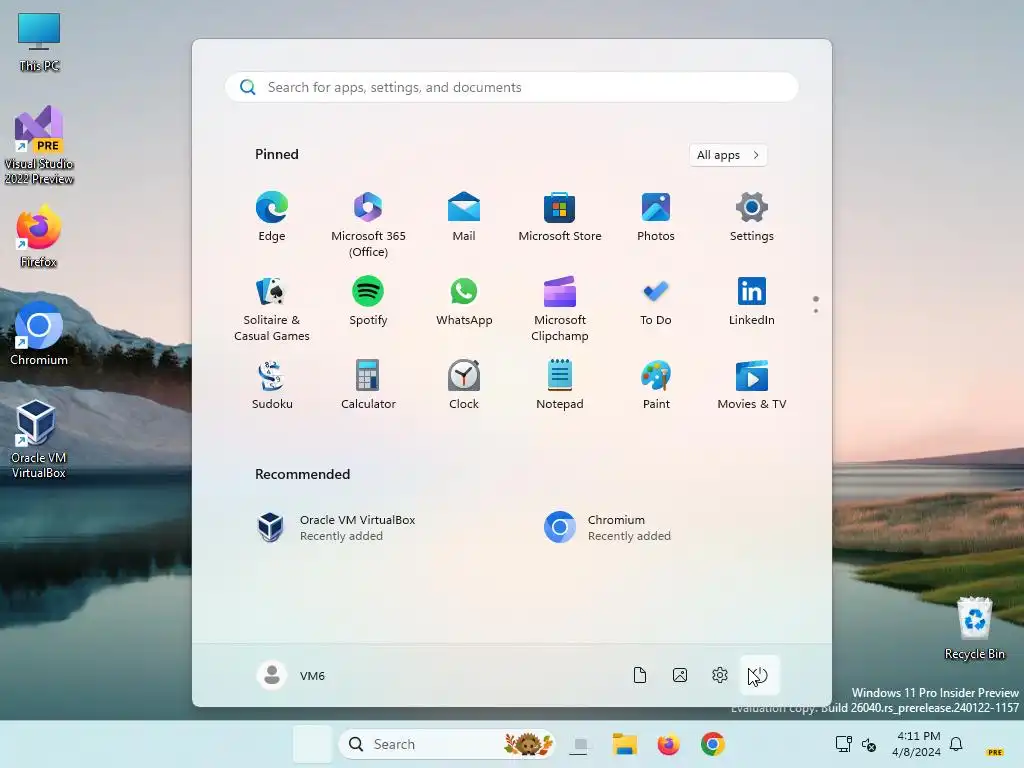Open the Edge pinned app
This screenshot has width=1024, height=768.
pos(272,217)
